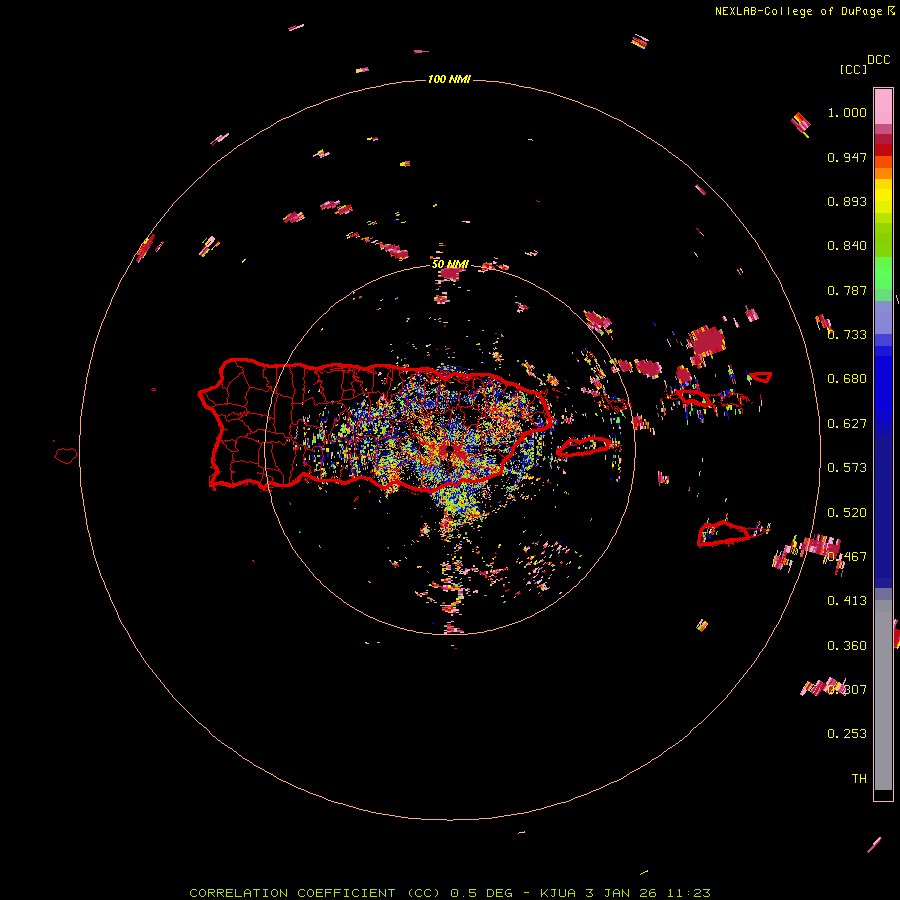The height and width of the screenshot is (900, 900).
Task: Click the DCC label above the color scale
Action: click(x=879, y=60)
